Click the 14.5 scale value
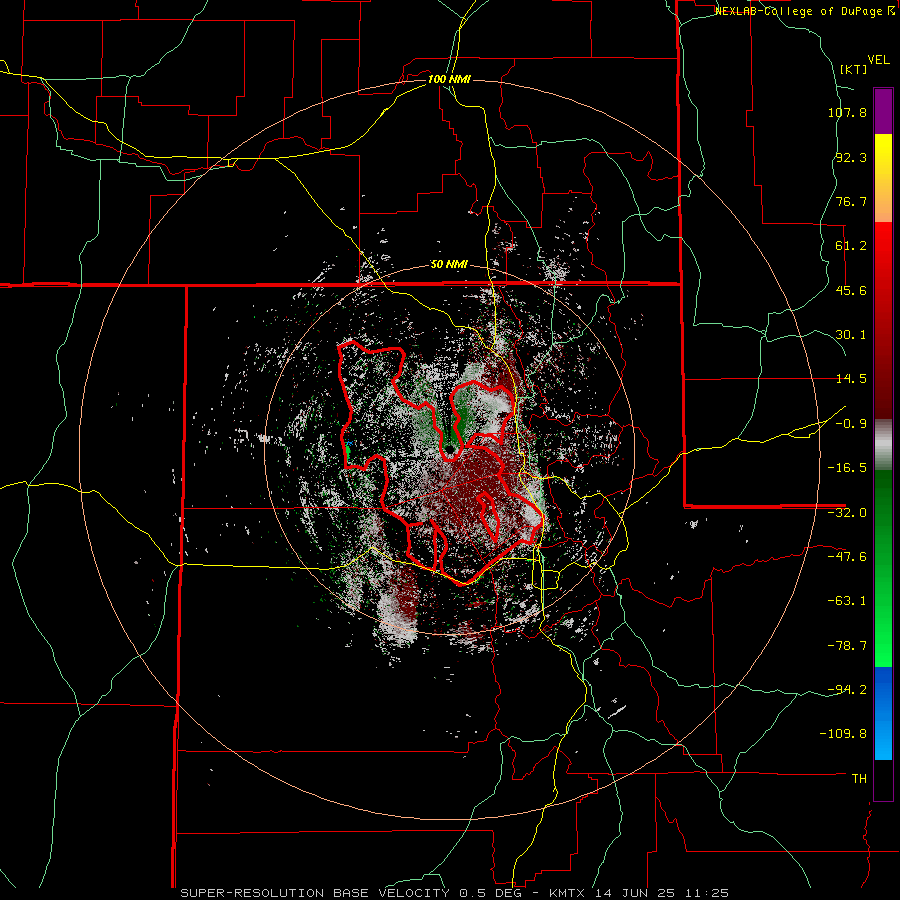 point(851,379)
